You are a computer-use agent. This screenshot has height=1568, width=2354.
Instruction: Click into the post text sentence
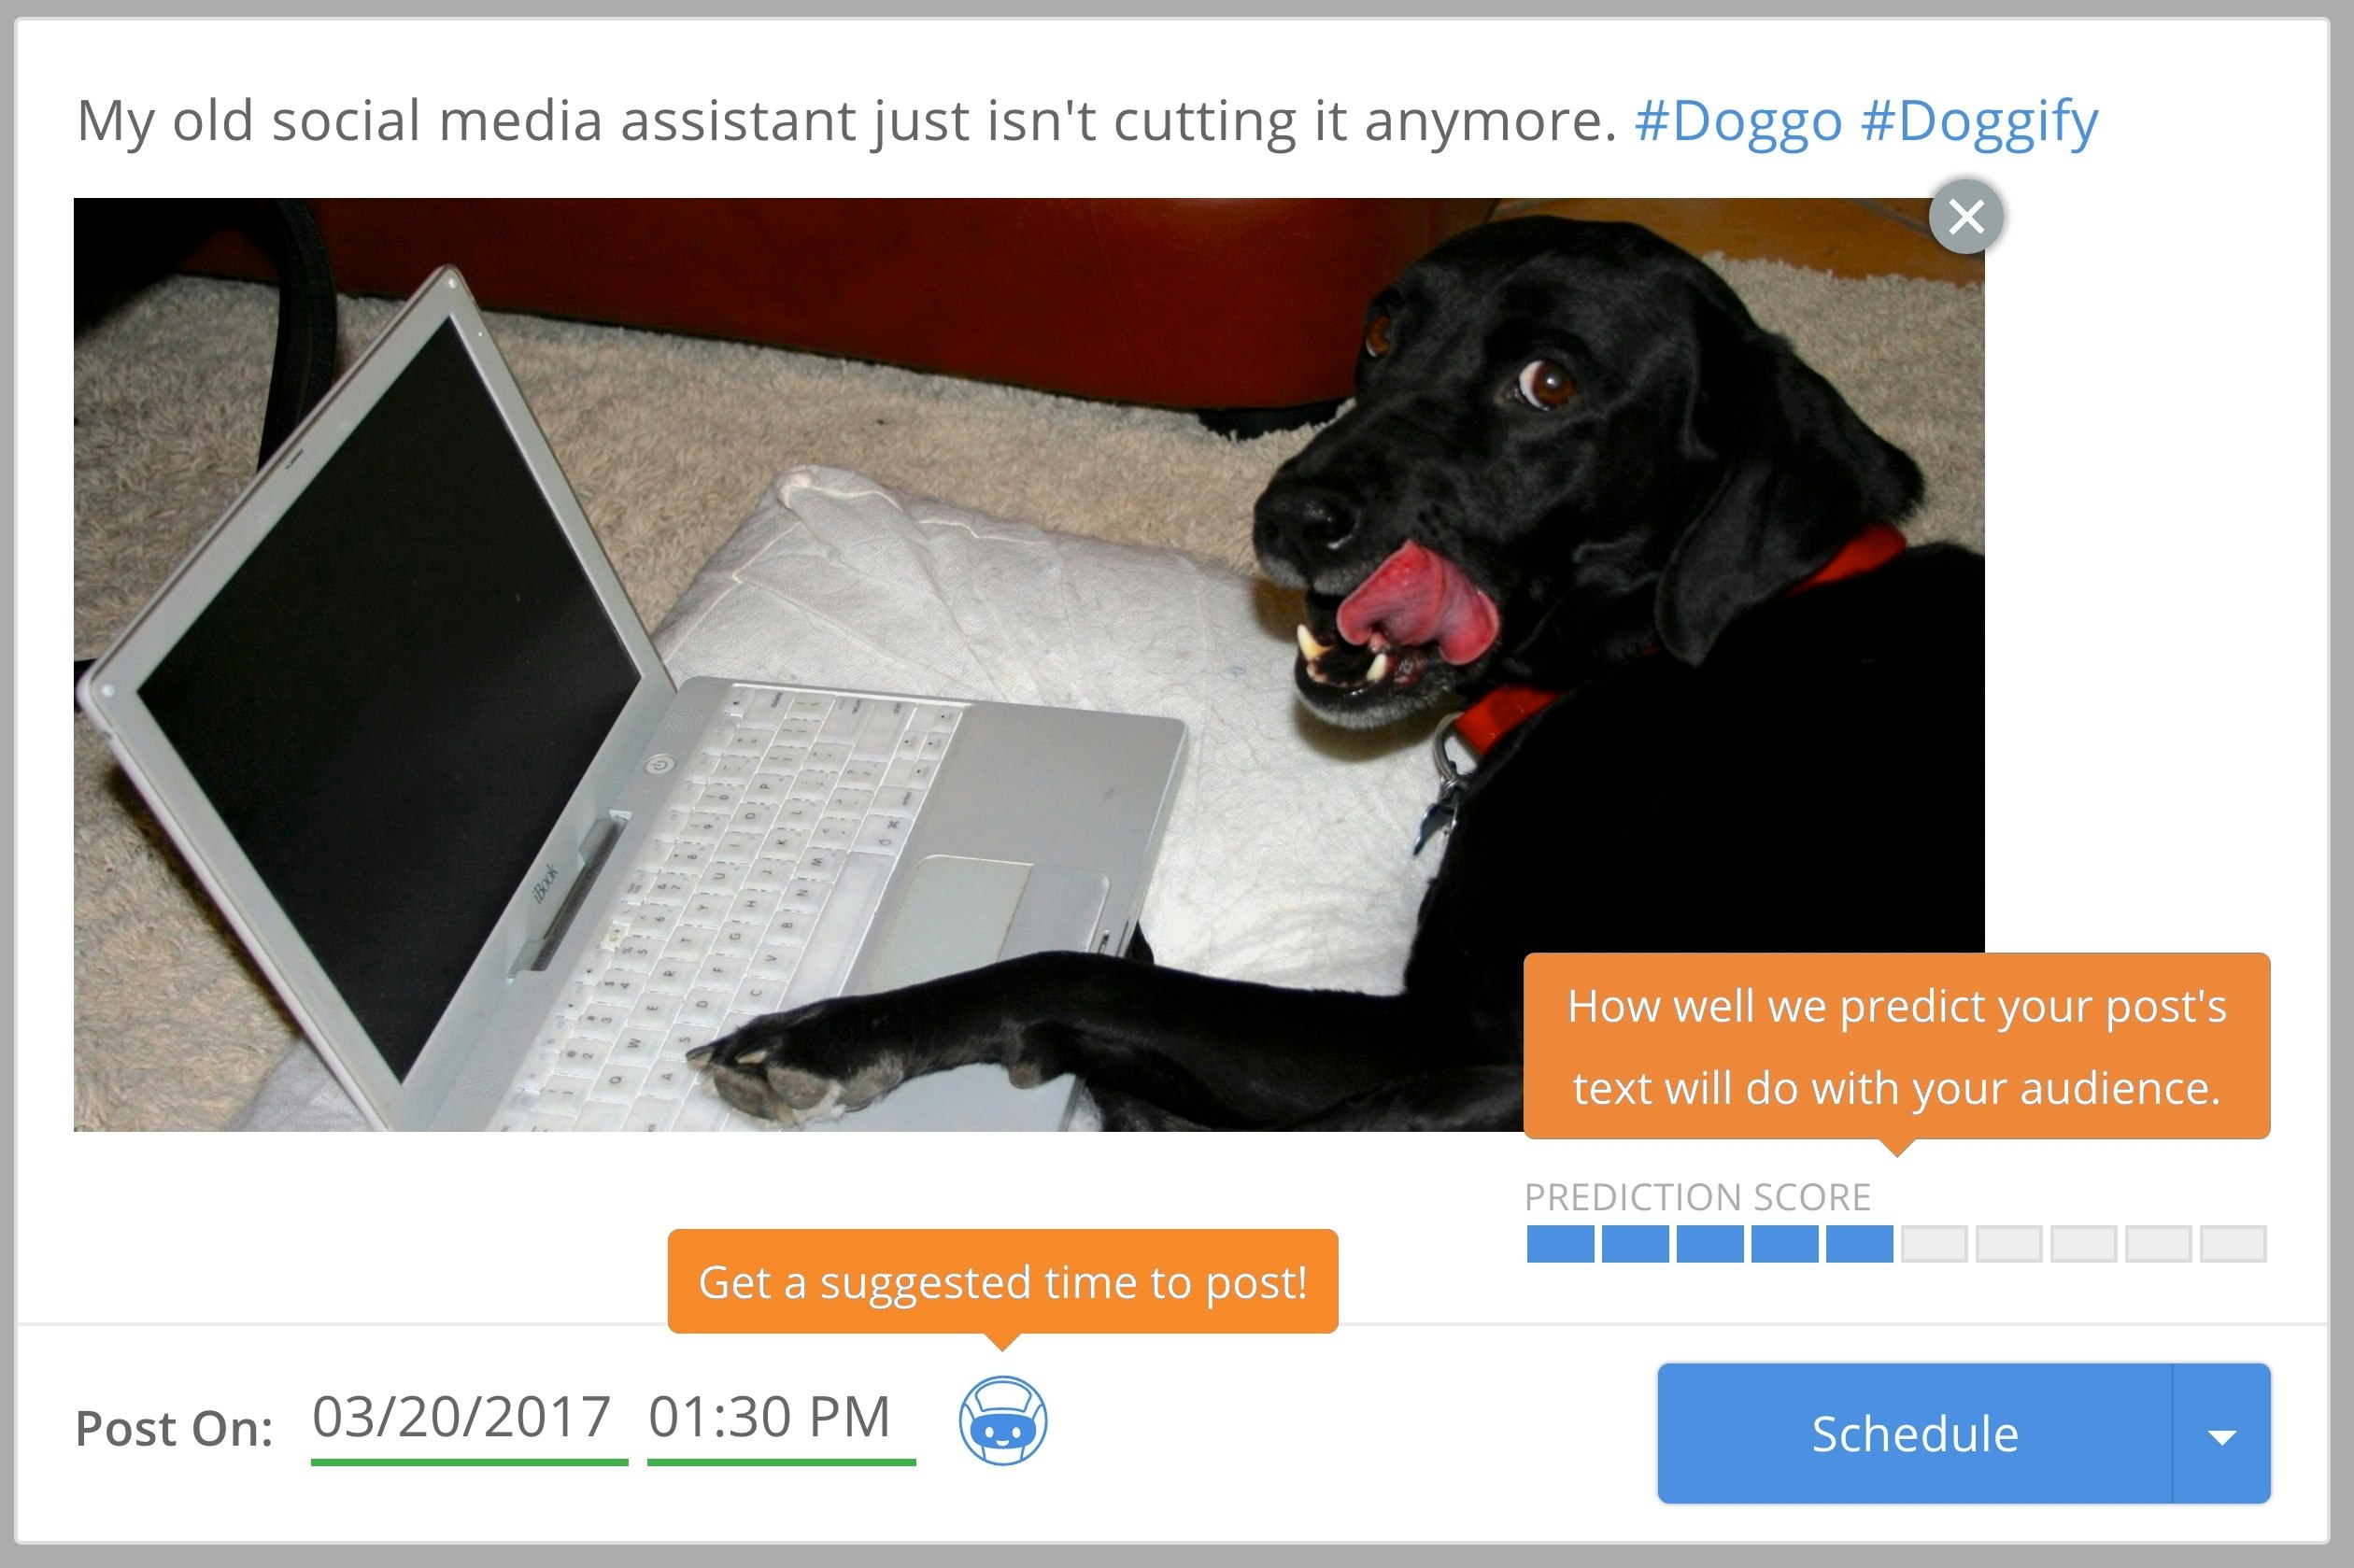click(x=846, y=122)
